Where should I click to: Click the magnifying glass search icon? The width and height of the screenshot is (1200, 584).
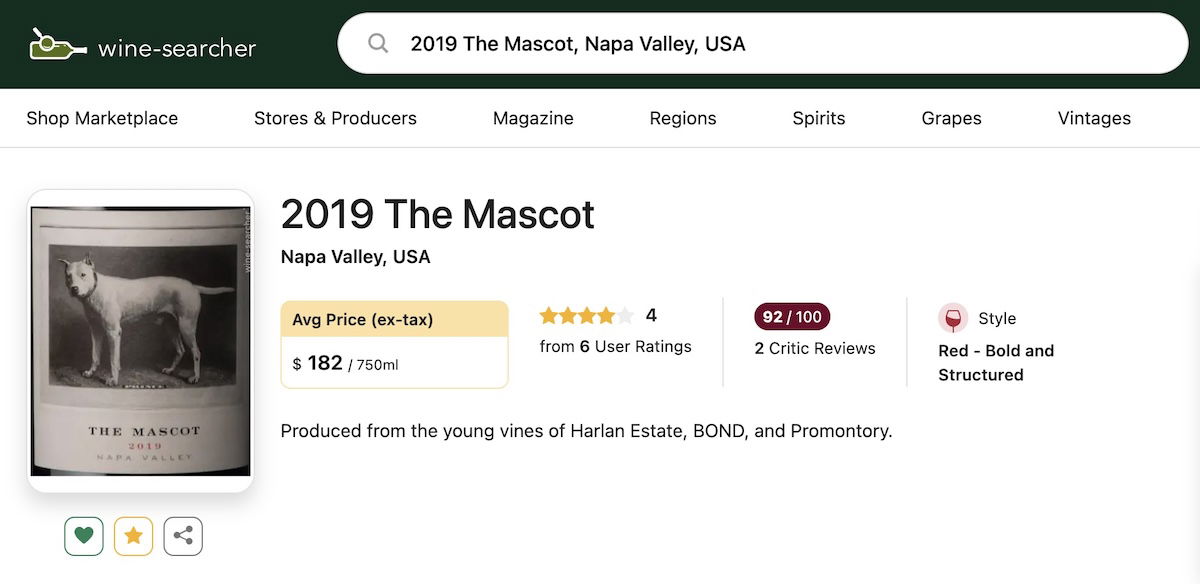tap(378, 43)
